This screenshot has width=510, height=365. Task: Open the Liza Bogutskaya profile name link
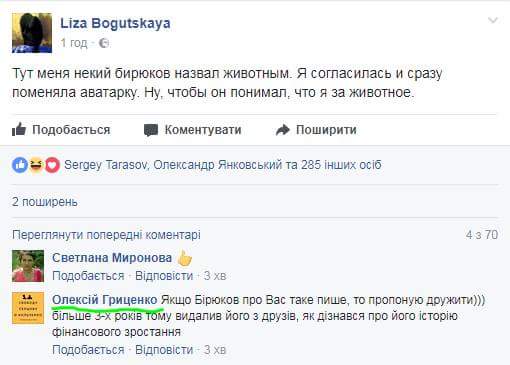pos(115,23)
